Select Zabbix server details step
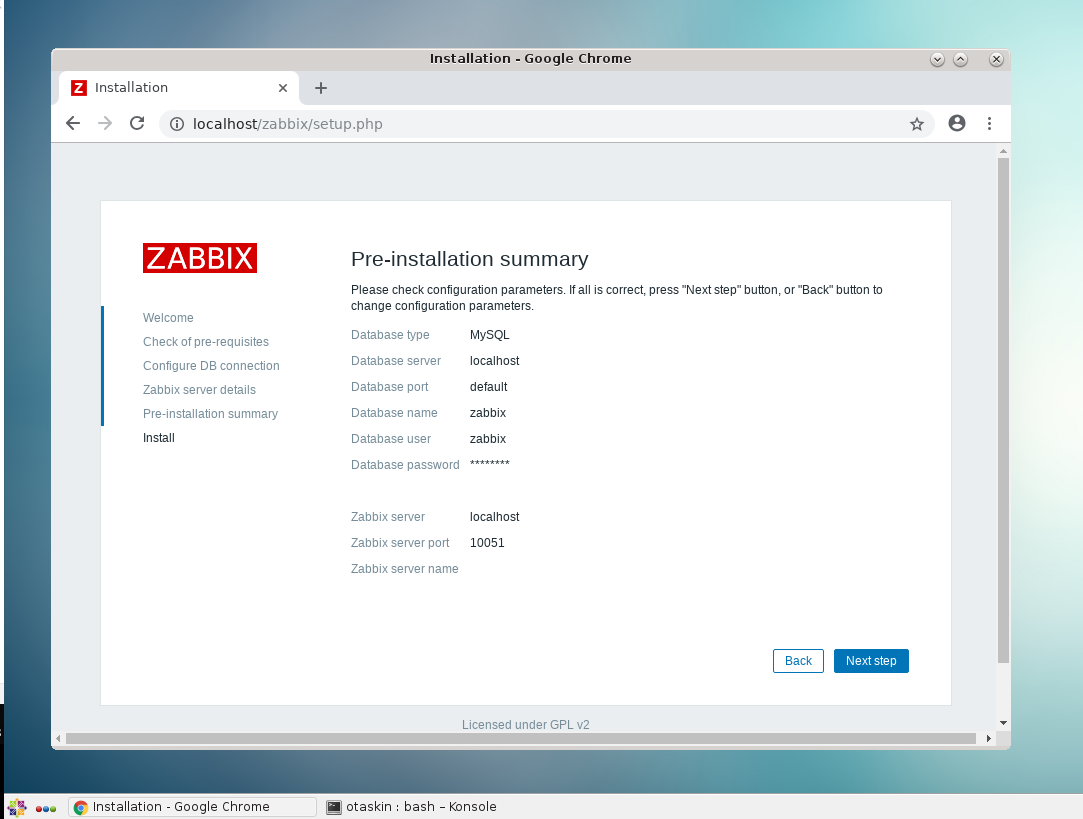 (x=199, y=390)
